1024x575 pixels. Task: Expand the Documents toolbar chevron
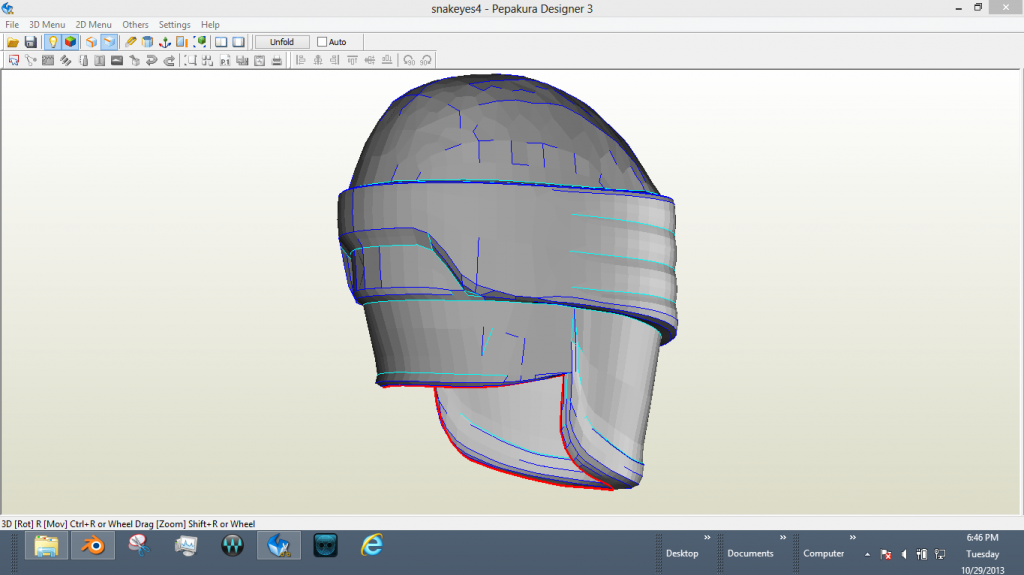(782, 537)
